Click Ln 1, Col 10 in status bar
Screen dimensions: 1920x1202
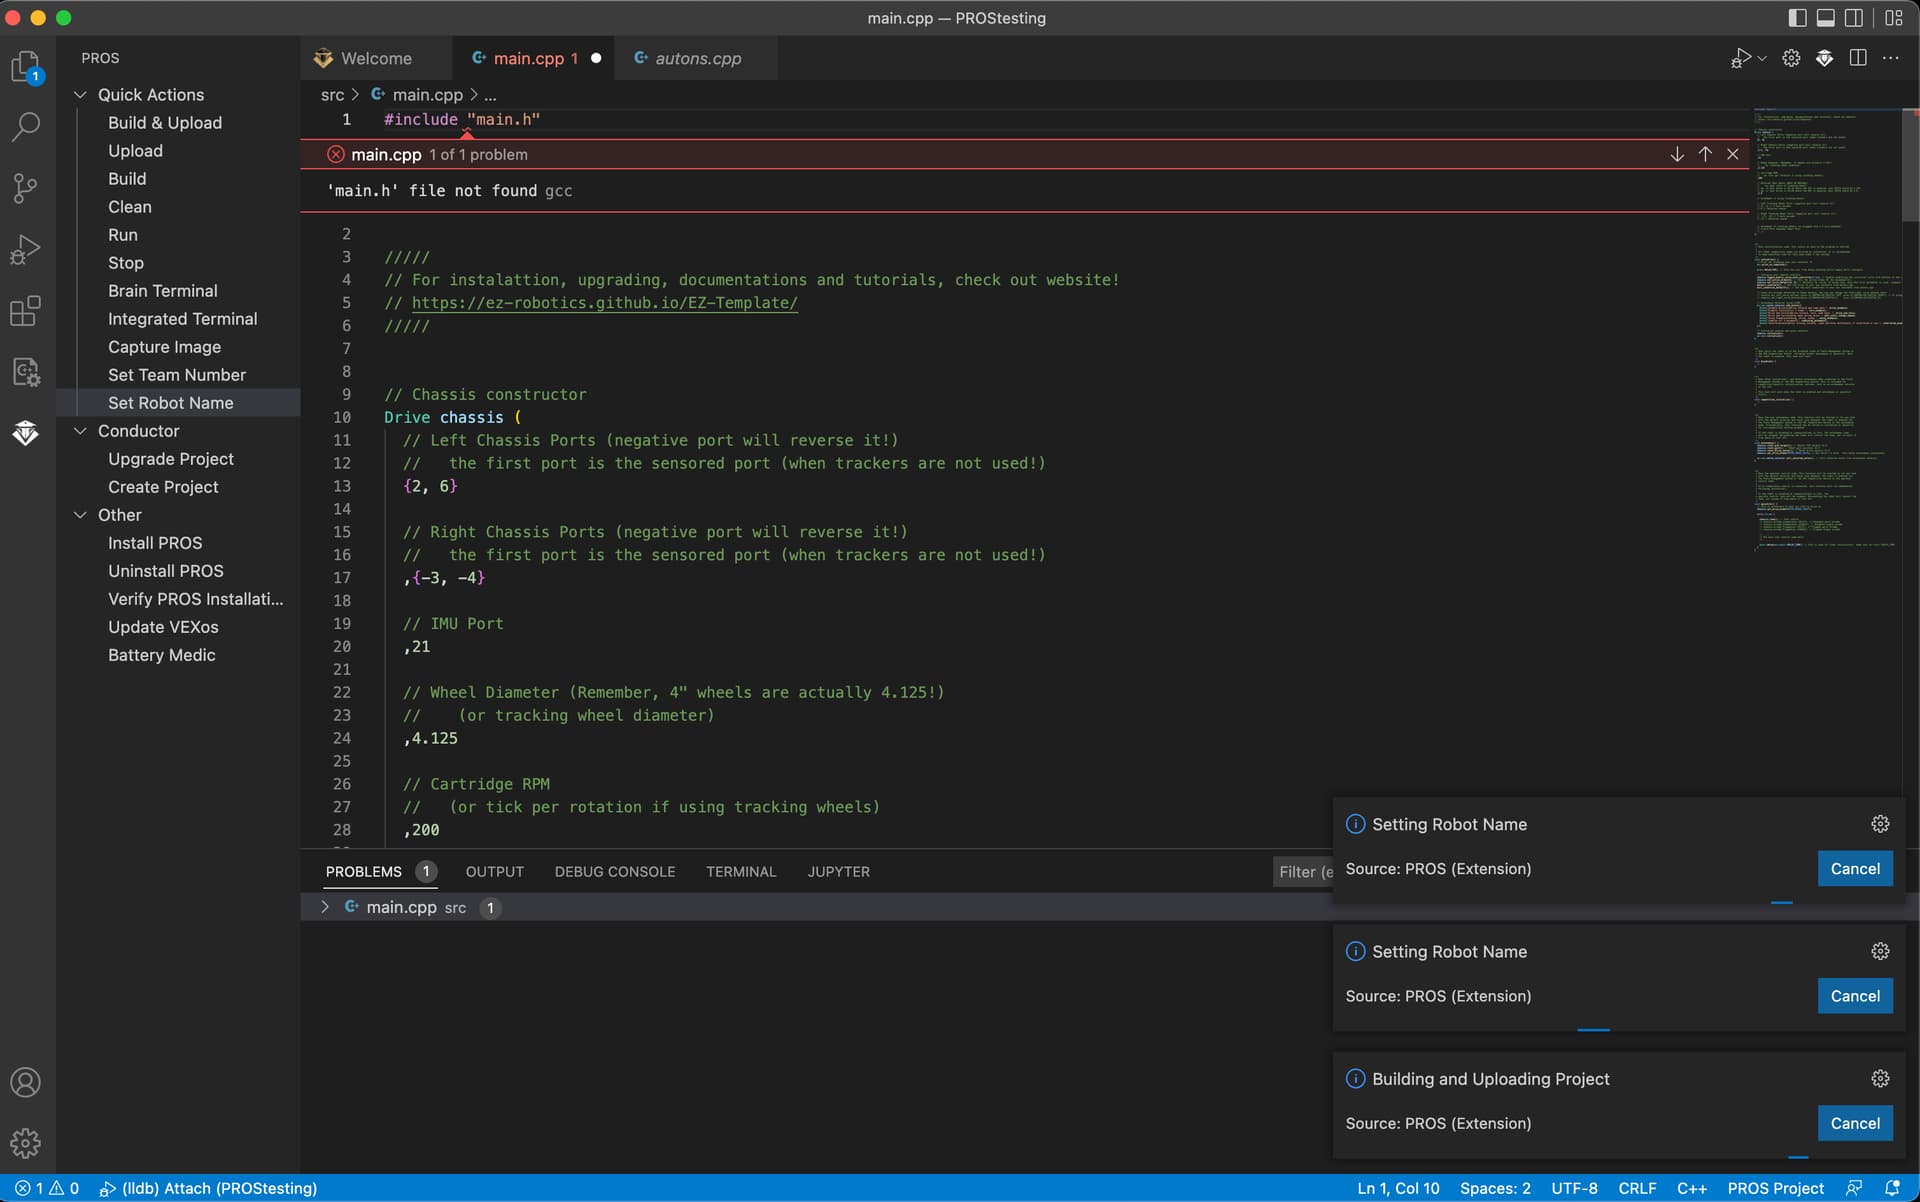pos(1398,1188)
